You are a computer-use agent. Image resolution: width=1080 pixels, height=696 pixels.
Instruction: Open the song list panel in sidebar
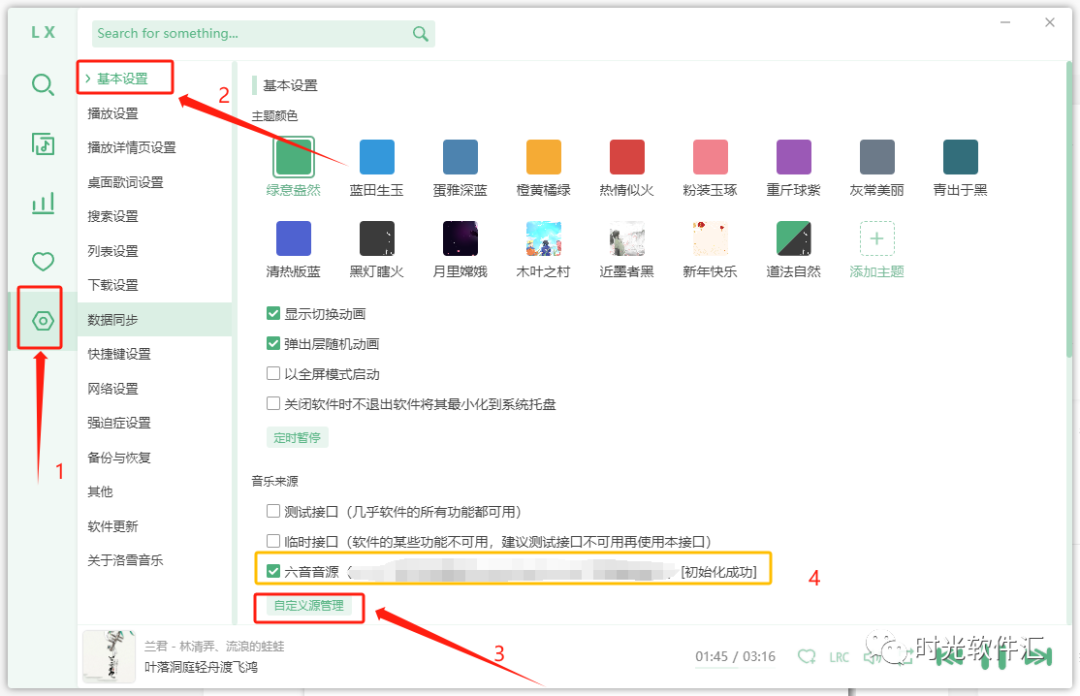coord(42,144)
